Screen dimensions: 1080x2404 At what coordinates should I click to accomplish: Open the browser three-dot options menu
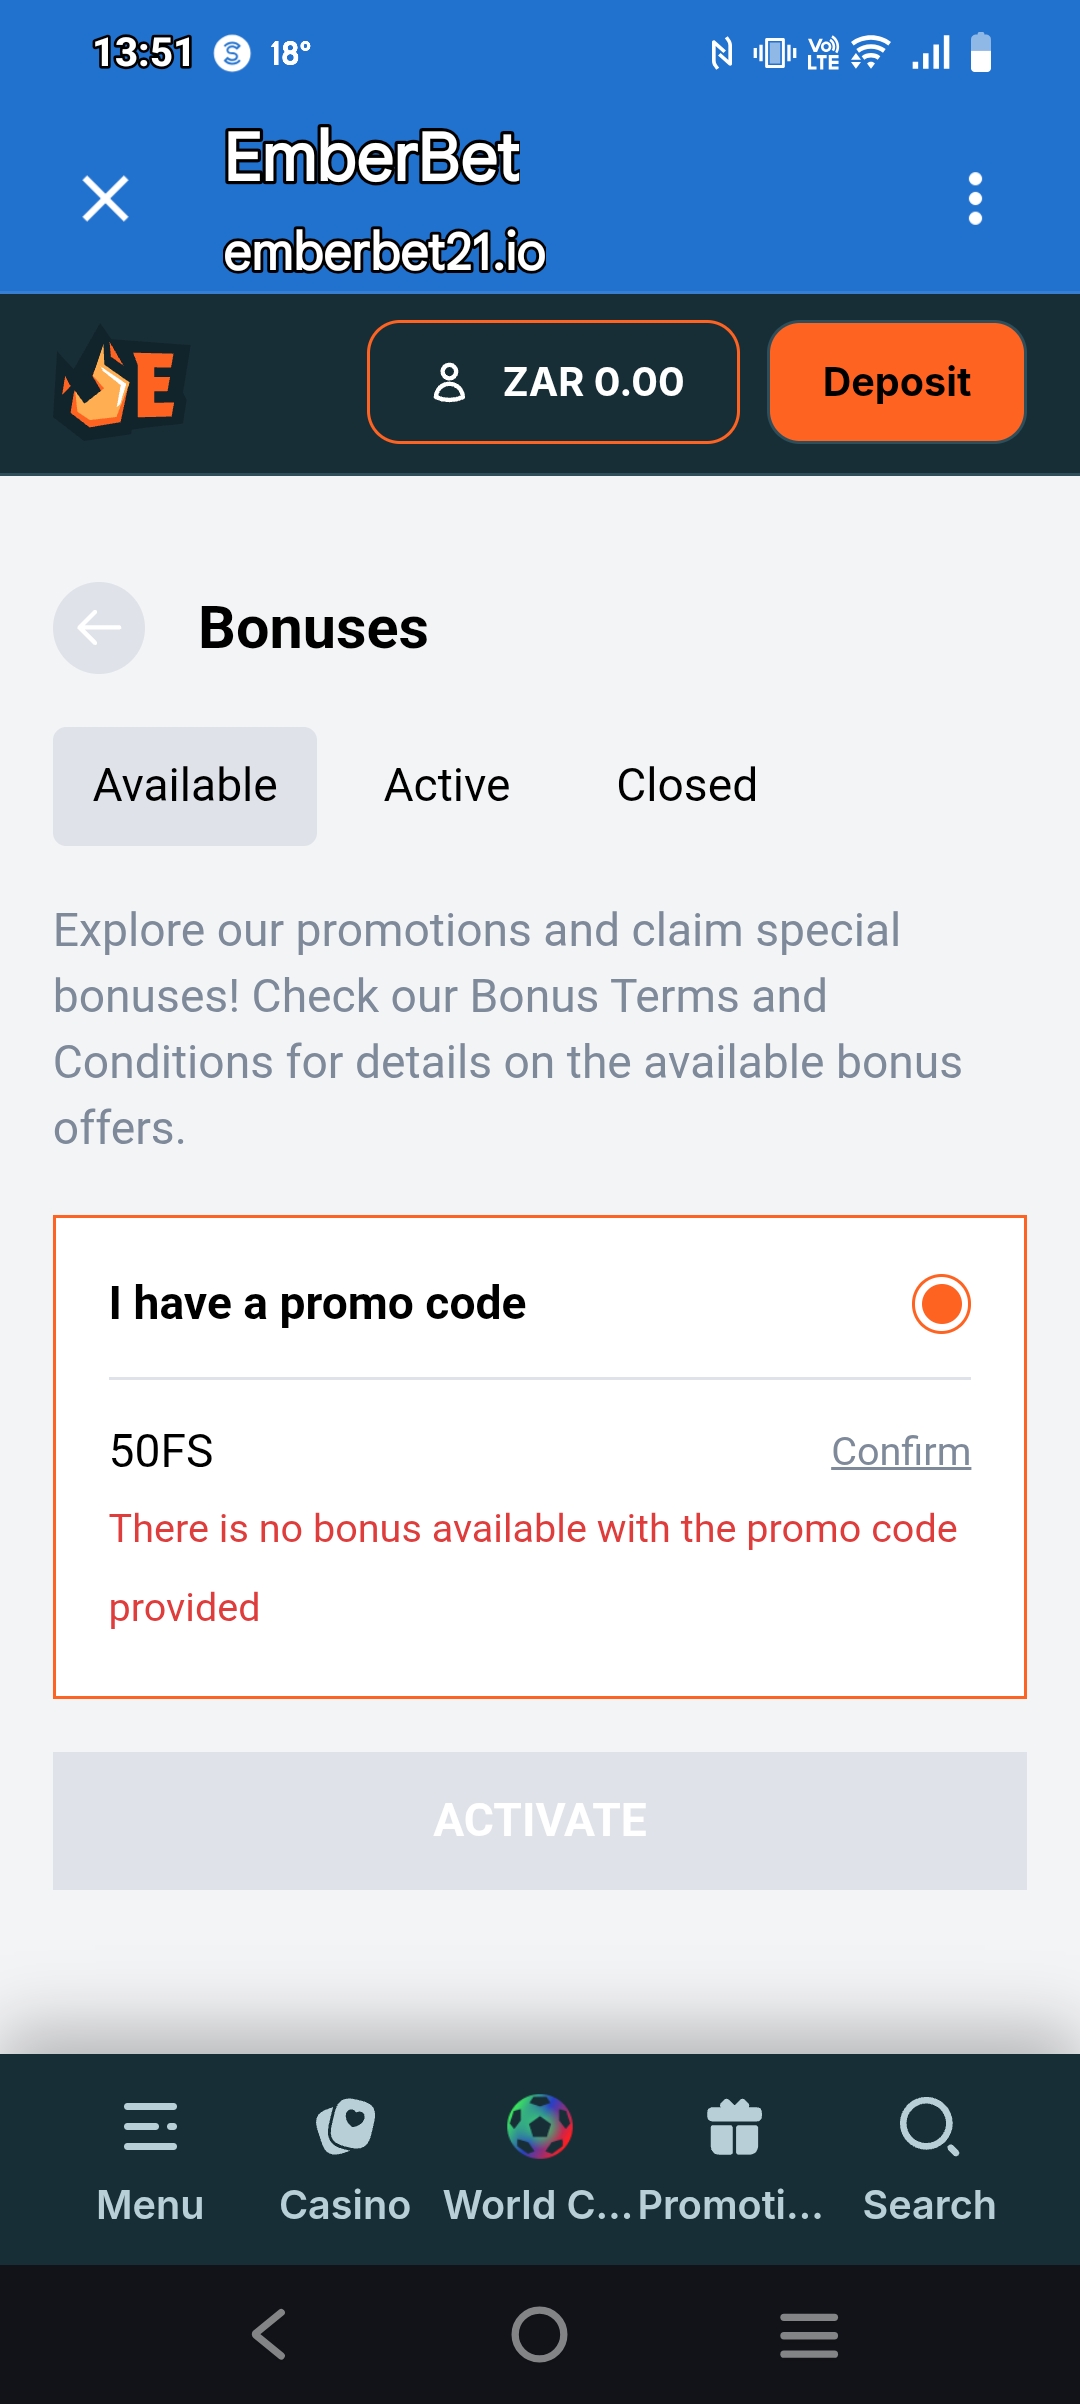pyautogui.click(x=975, y=198)
